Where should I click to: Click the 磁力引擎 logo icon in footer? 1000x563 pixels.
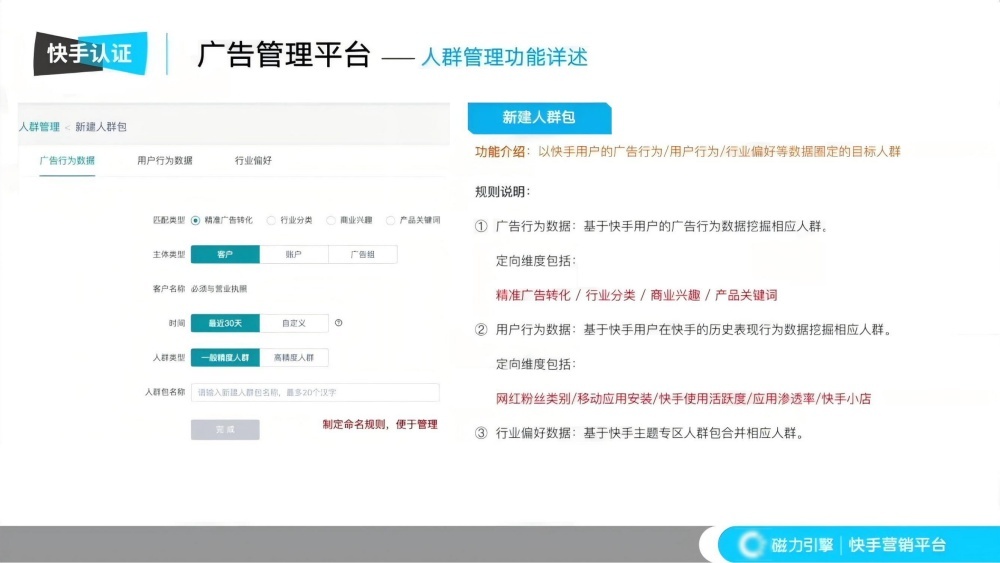[751, 545]
